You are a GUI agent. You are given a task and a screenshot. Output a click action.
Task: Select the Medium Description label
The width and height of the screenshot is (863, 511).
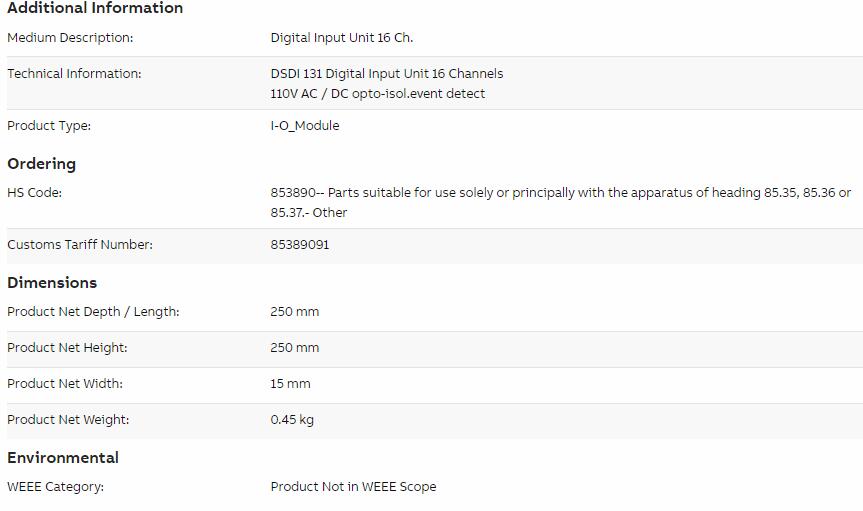70,38
